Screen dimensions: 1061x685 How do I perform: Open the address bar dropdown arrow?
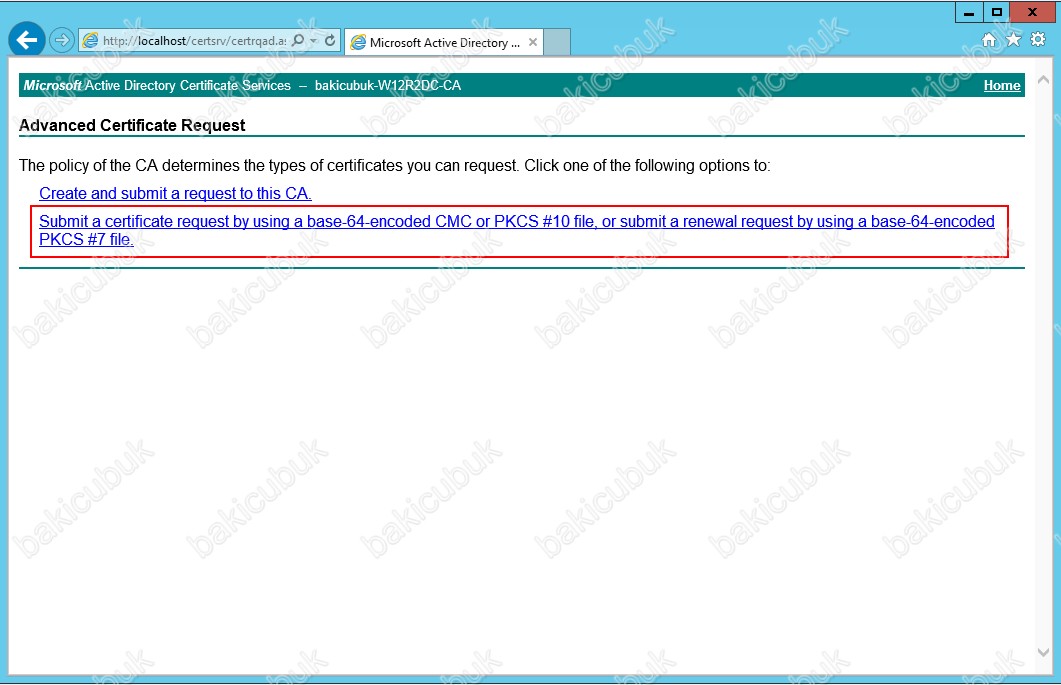tap(313, 41)
